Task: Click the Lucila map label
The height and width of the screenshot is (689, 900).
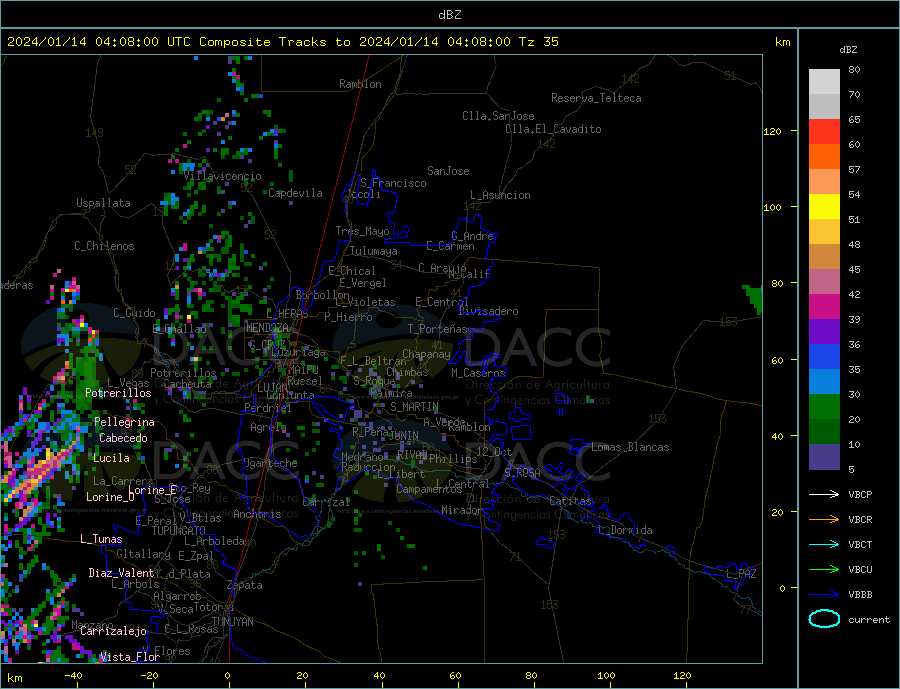Action: point(111,458)
